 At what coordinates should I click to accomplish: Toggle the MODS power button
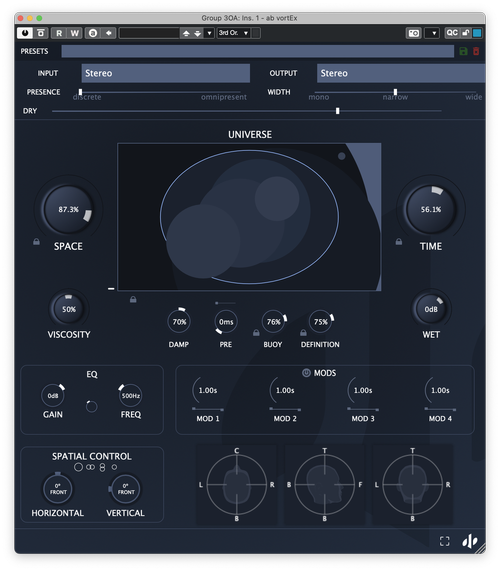click(306, 373)
